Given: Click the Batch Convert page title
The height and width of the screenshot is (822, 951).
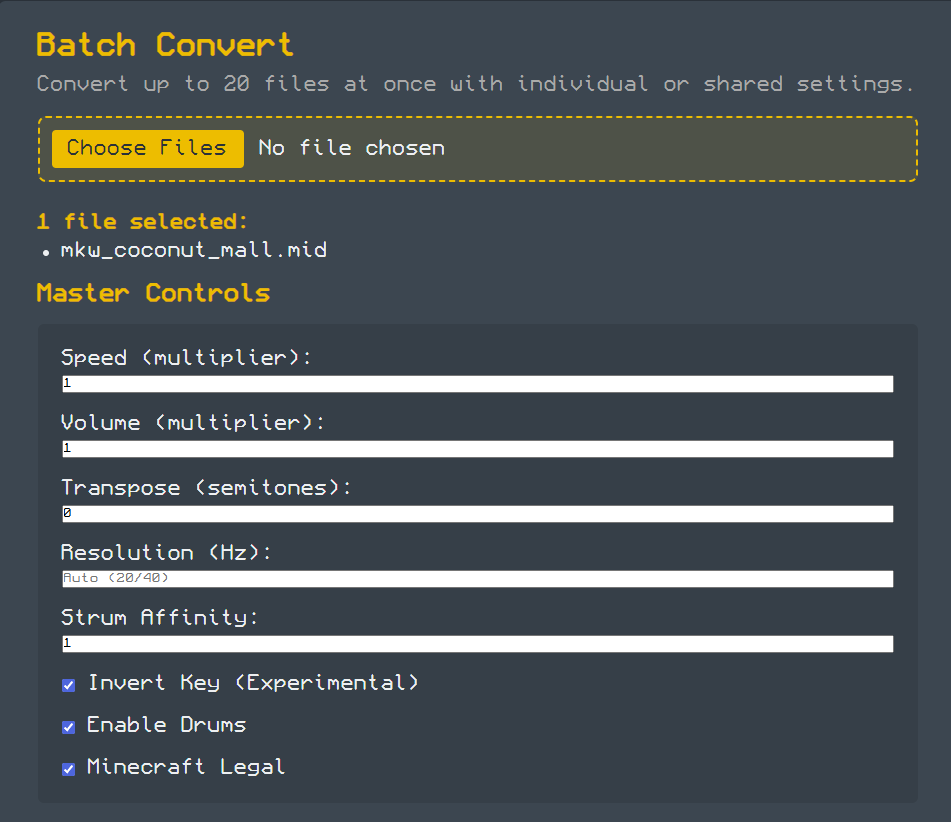Looking at the screenshot, I should [164, 44].
